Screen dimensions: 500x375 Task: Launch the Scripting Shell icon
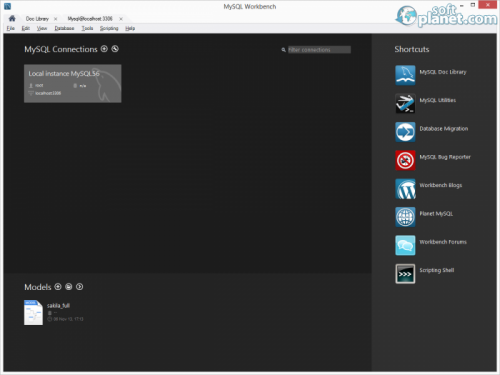coord(405,274)
